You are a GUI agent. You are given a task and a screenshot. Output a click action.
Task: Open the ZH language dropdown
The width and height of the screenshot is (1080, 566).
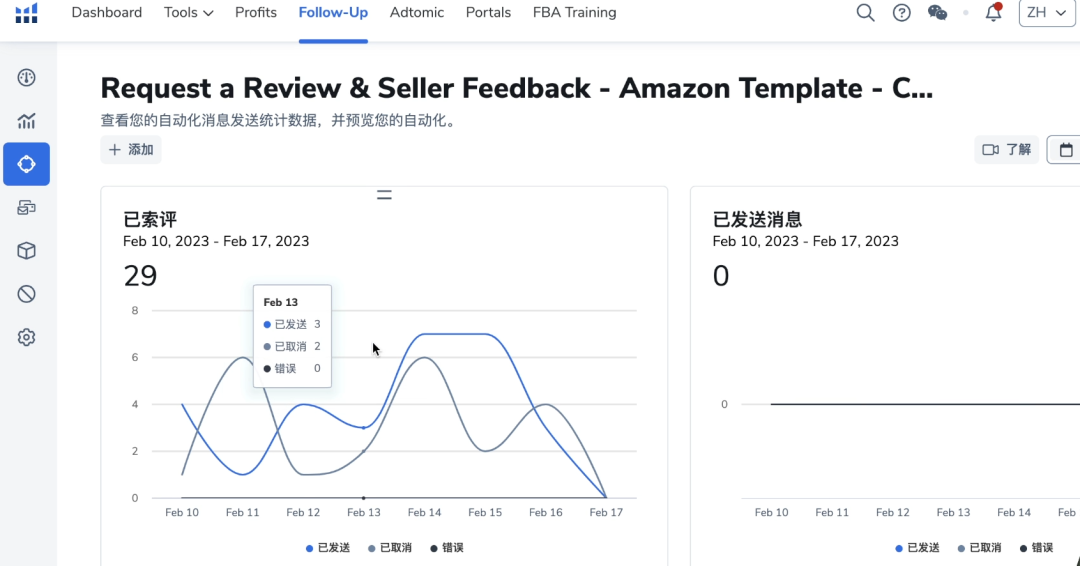pos(1046,13)
